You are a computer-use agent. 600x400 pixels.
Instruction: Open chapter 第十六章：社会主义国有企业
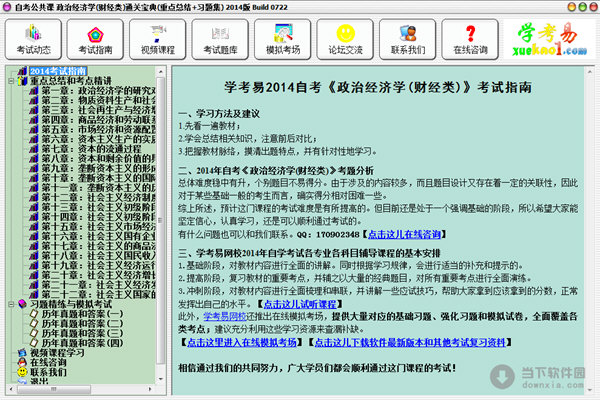(98, 237)
